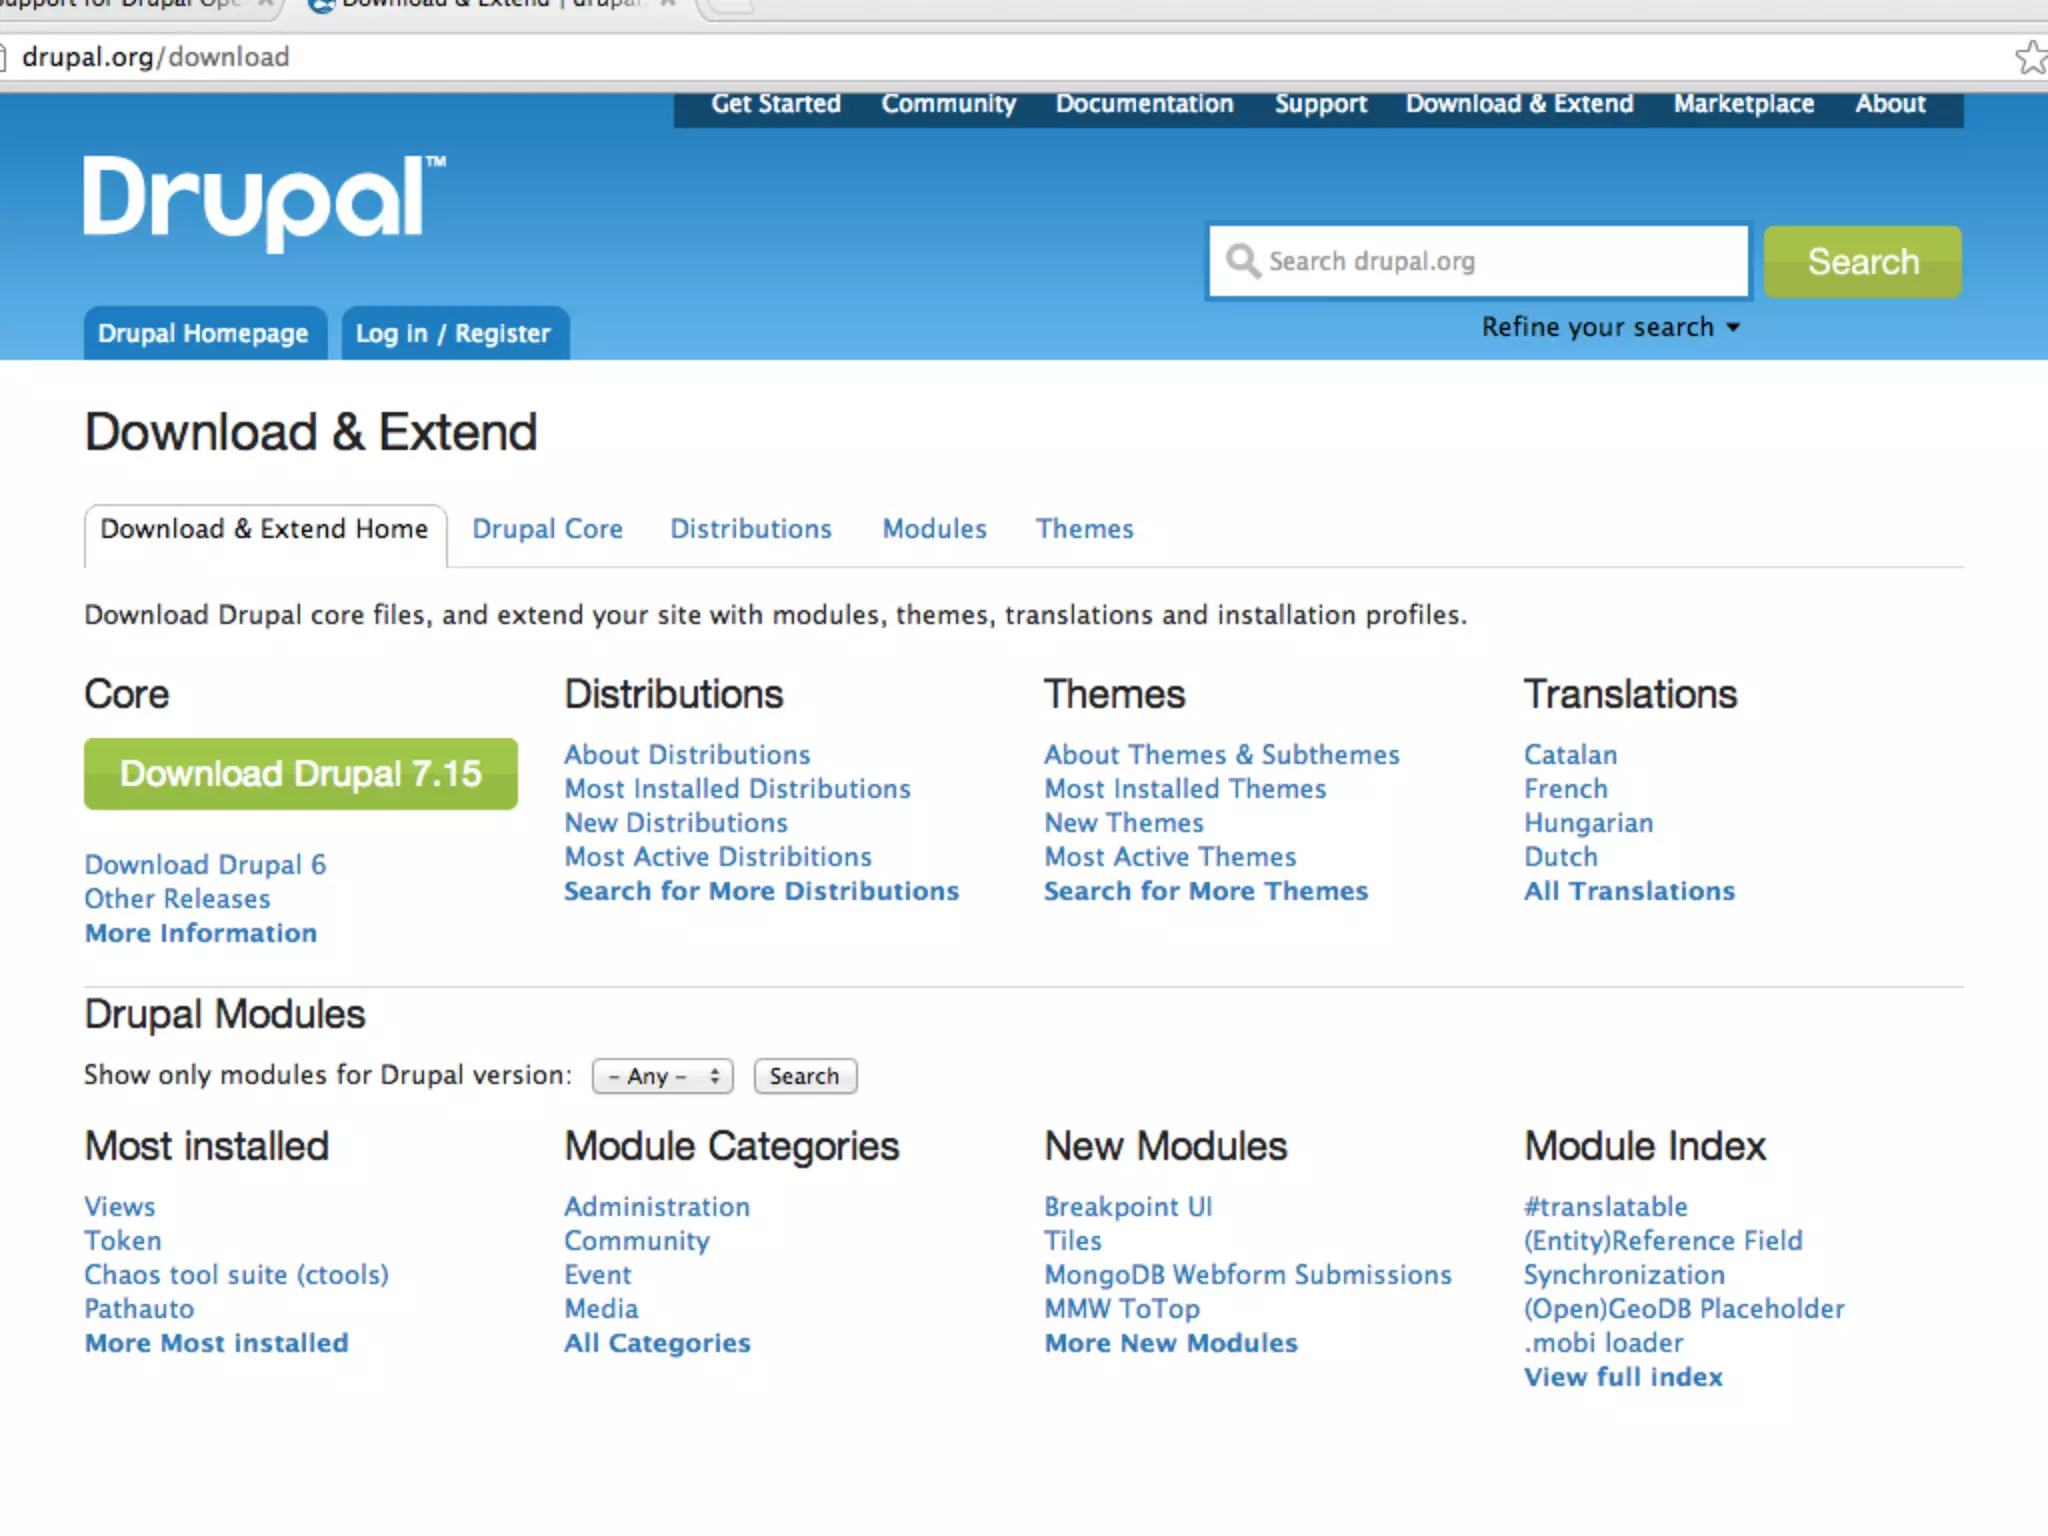The image size is (2048, 1536).
Task: Click the bookmark star icon in address bar
Action: tap(2030, 57)
